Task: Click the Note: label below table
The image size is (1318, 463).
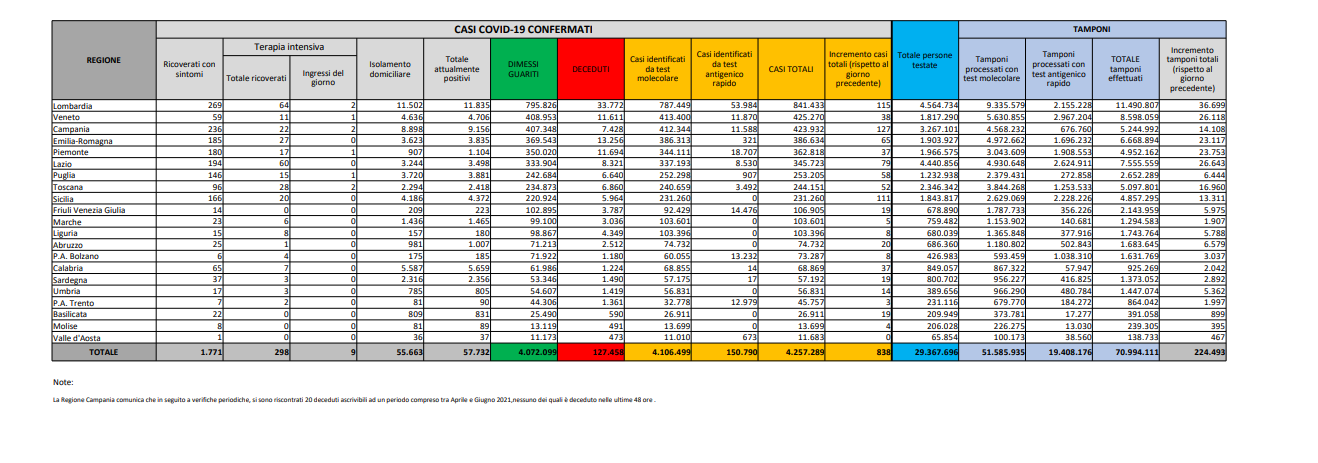Action: coord(62,382)
